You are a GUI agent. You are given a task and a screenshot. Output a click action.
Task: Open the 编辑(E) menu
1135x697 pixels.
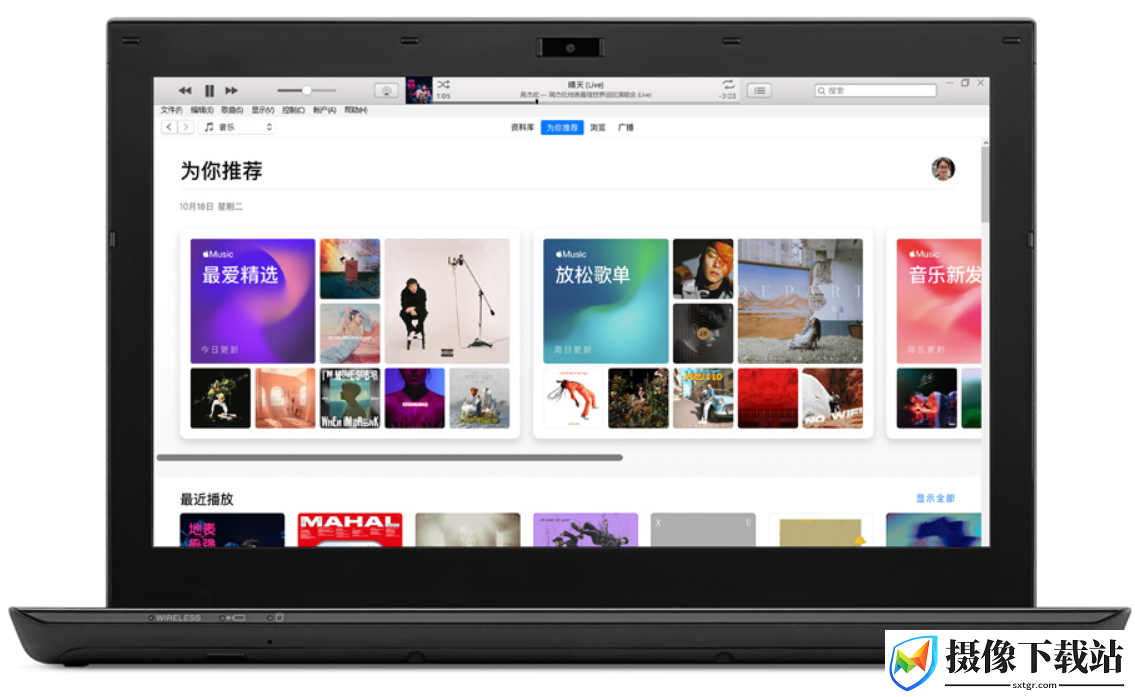(x=202, y=110)
